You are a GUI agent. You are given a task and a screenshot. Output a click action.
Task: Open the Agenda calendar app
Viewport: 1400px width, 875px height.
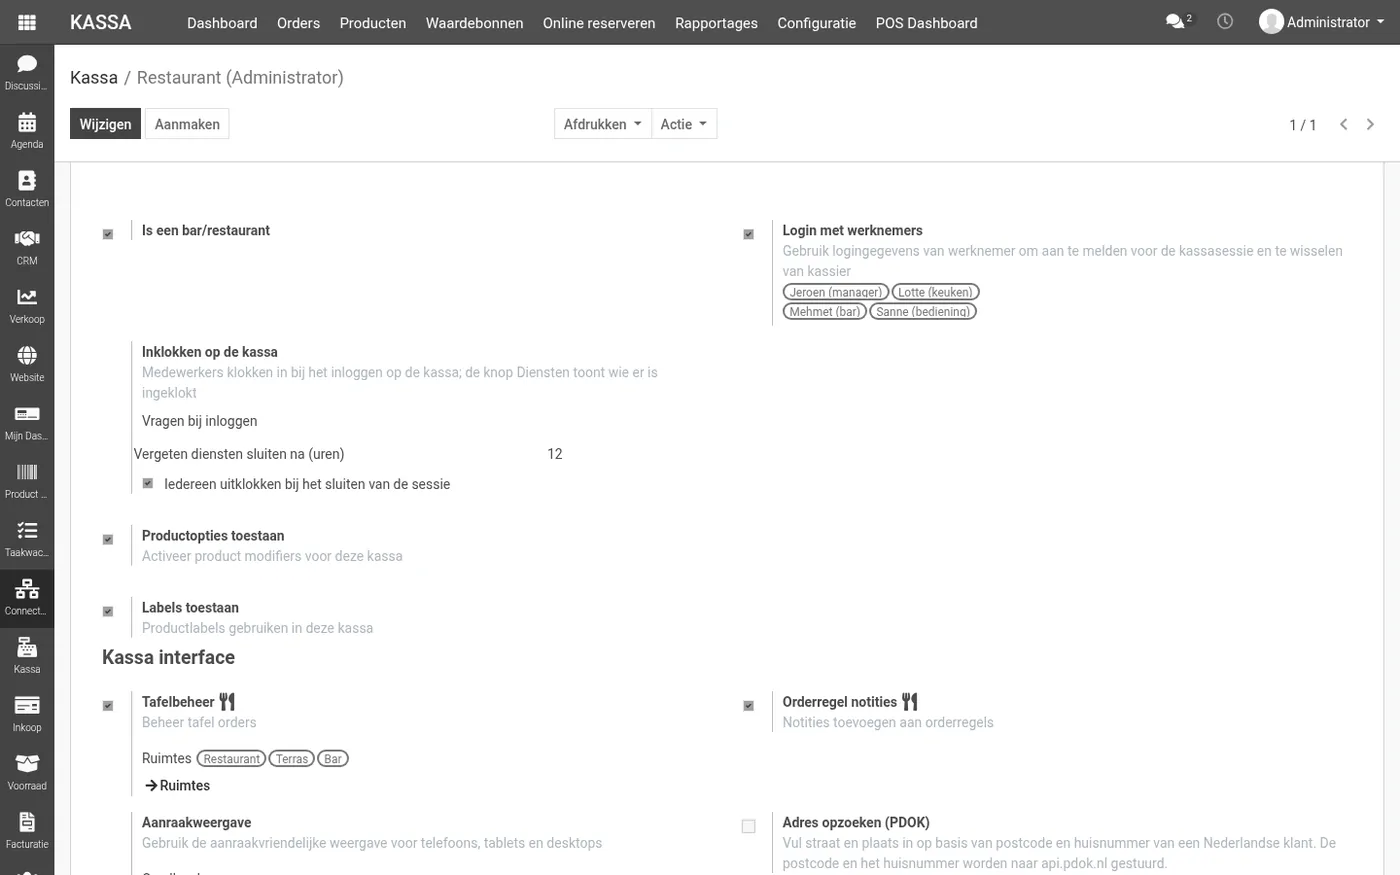pyautogui.click(x=27, y=130)
